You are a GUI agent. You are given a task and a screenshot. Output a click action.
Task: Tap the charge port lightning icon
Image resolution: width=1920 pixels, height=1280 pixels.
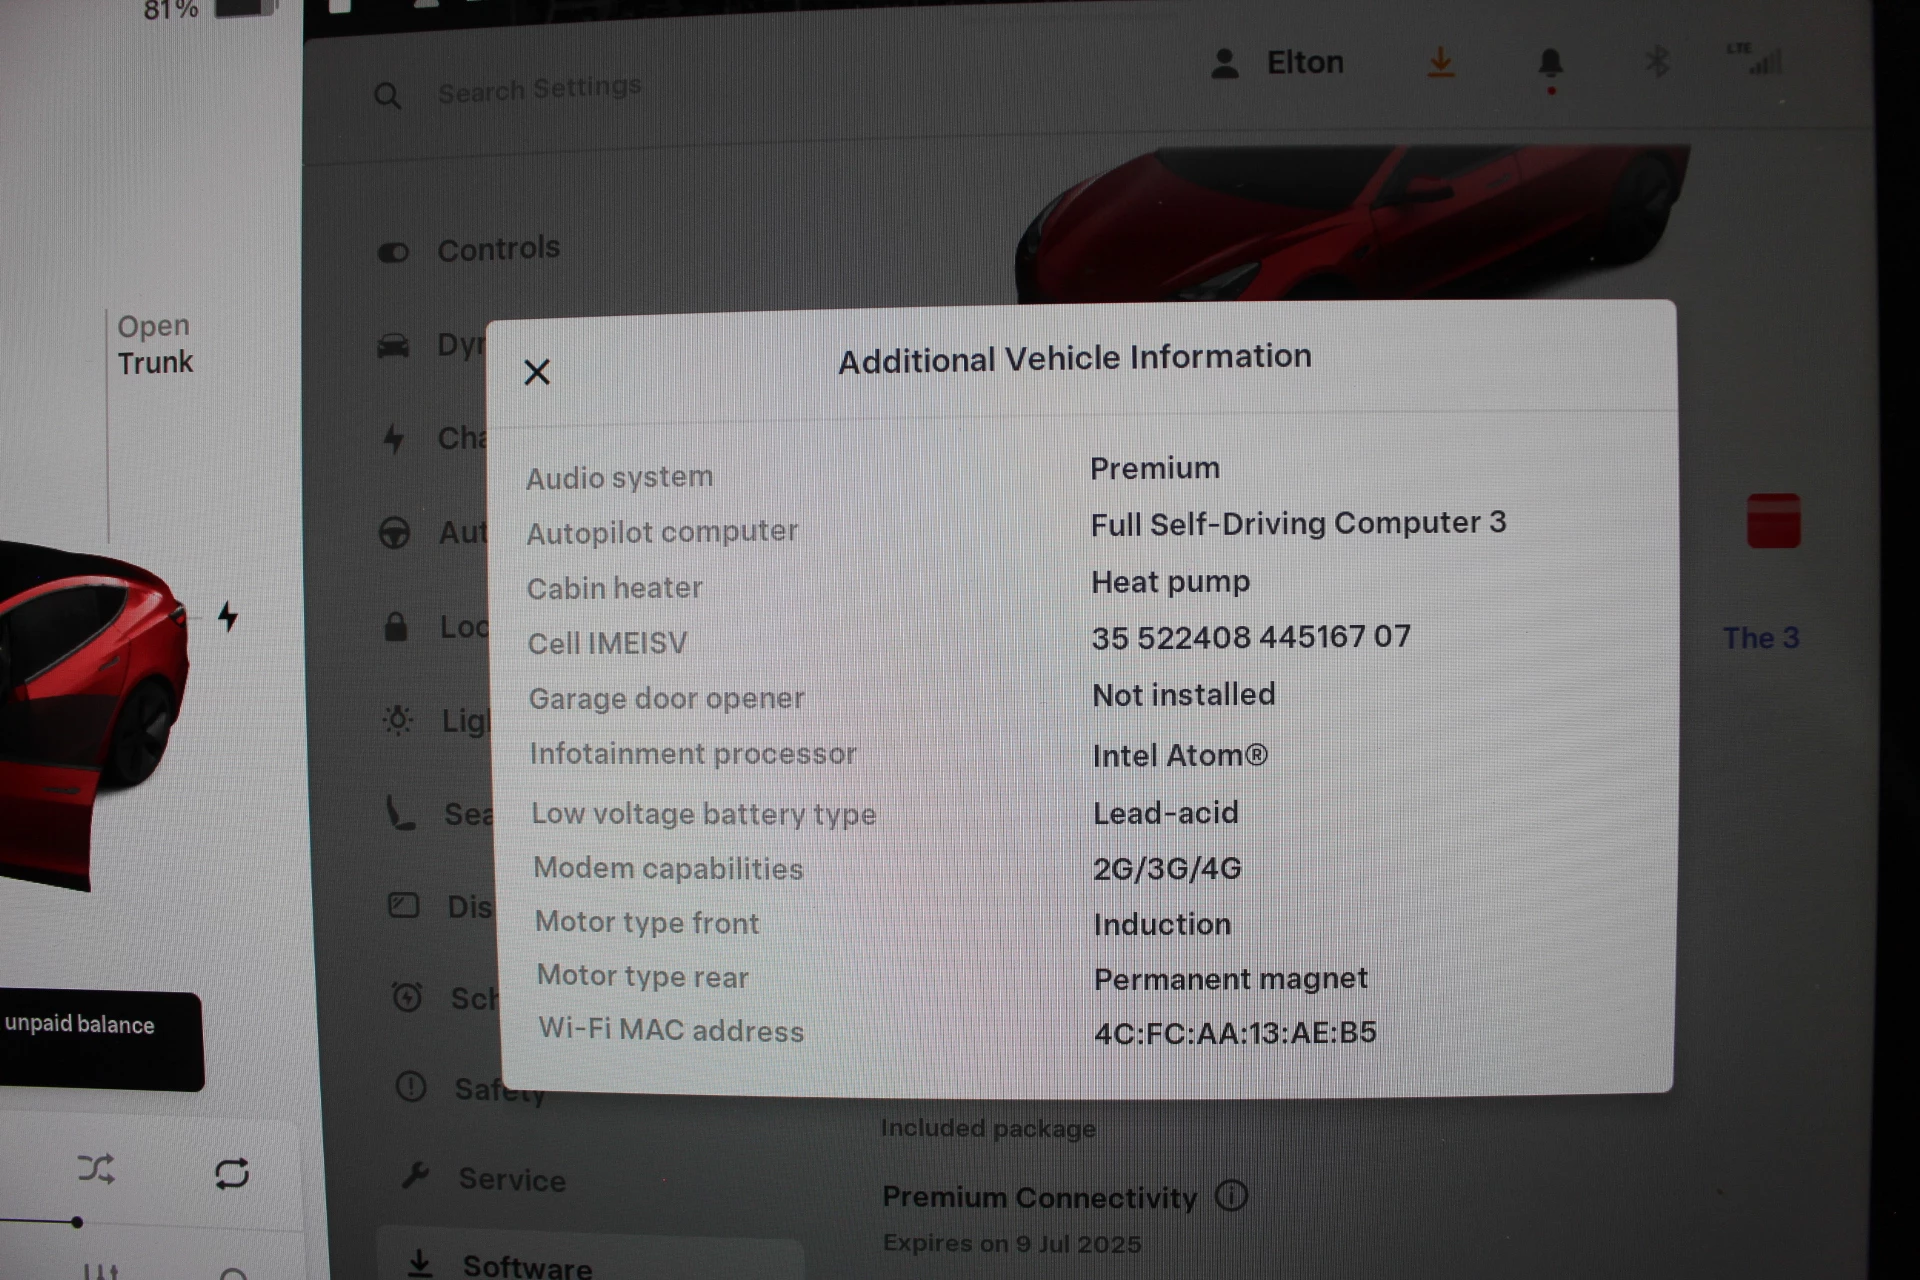point(228,616)
